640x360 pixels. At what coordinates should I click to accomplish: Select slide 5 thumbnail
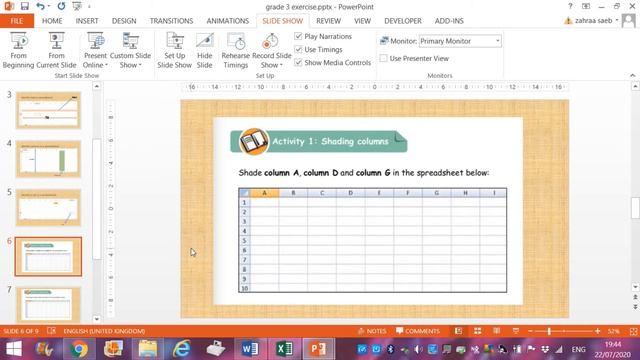click(48, 208)
